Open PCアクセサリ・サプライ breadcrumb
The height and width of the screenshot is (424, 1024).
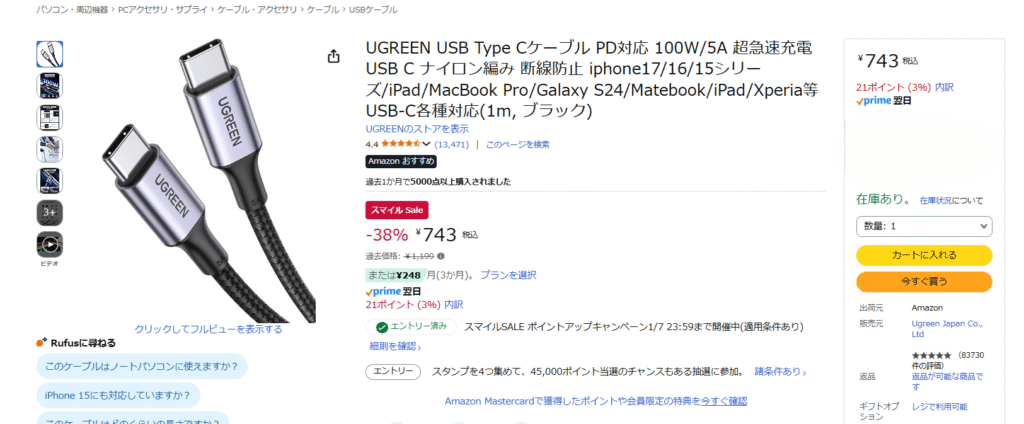coord(160,9)
